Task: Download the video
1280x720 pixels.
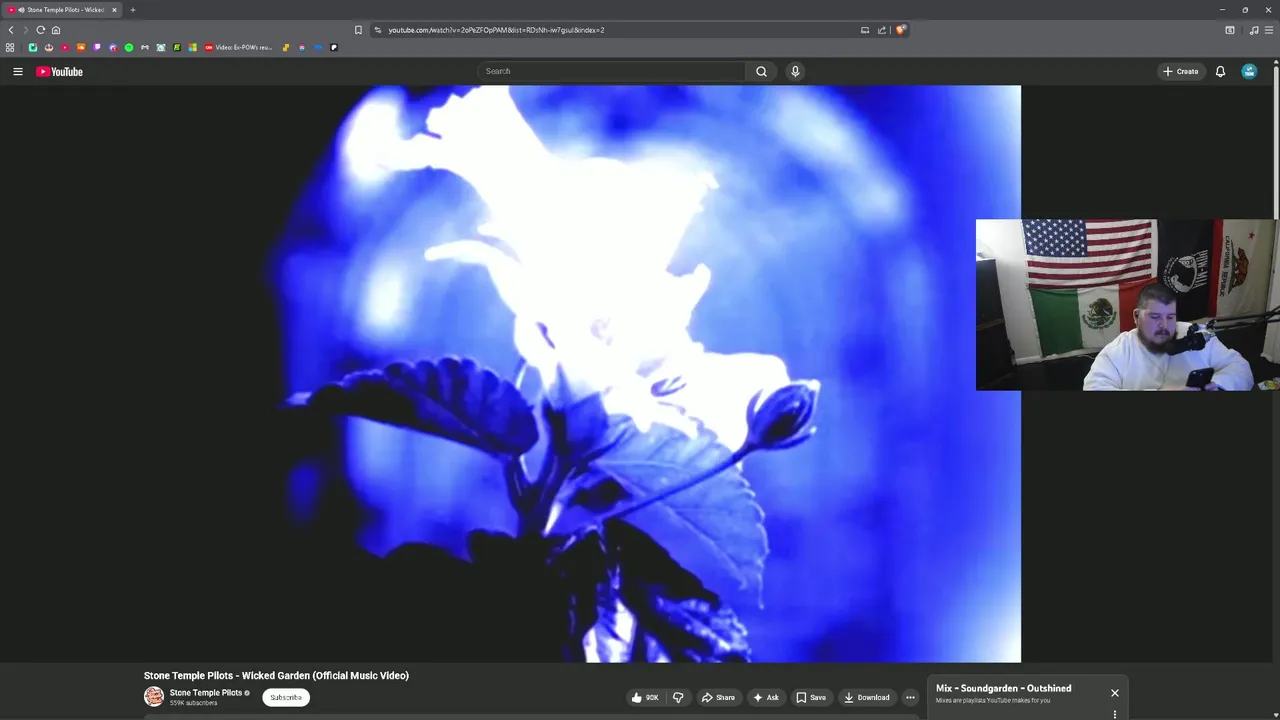Action: click(x=866, y=697)
